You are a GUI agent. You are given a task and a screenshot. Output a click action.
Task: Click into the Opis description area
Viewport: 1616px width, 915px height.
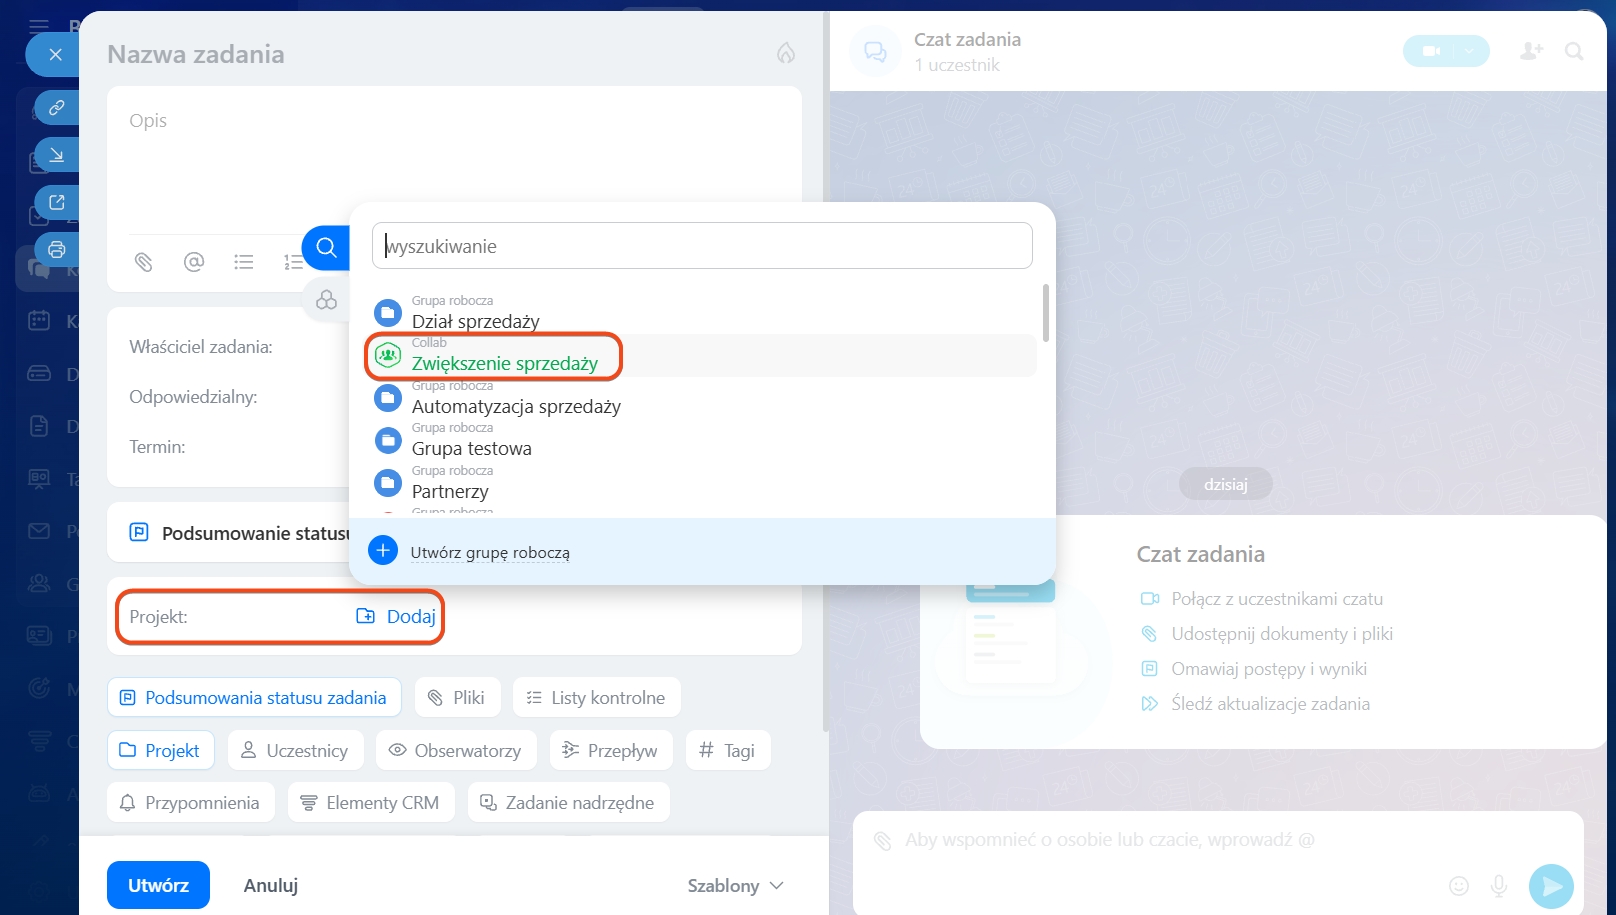click(454, 160)
